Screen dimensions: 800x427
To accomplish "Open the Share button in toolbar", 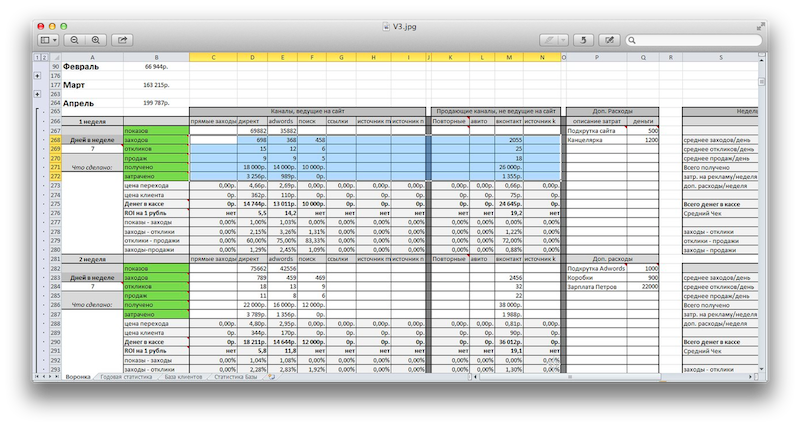I will click(123, 40).
